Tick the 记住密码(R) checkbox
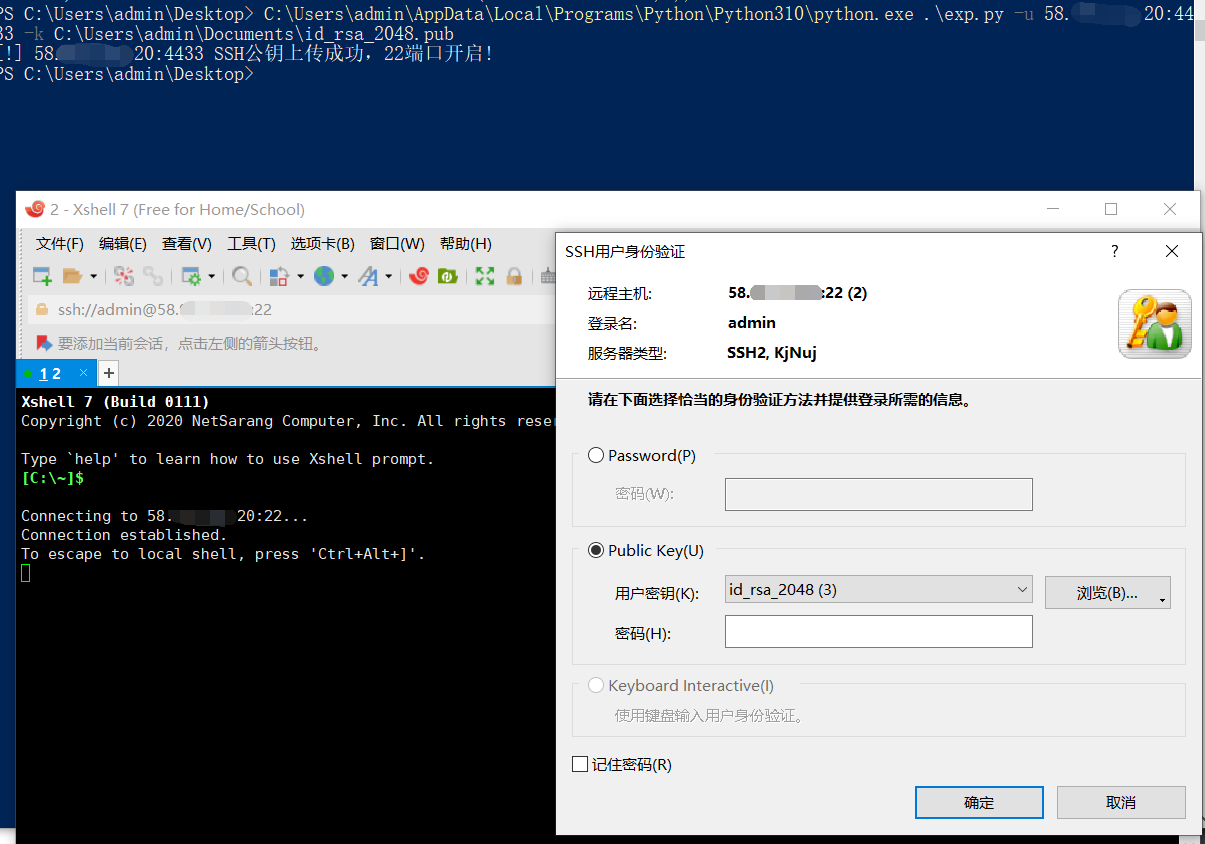 tap(580, 764)
